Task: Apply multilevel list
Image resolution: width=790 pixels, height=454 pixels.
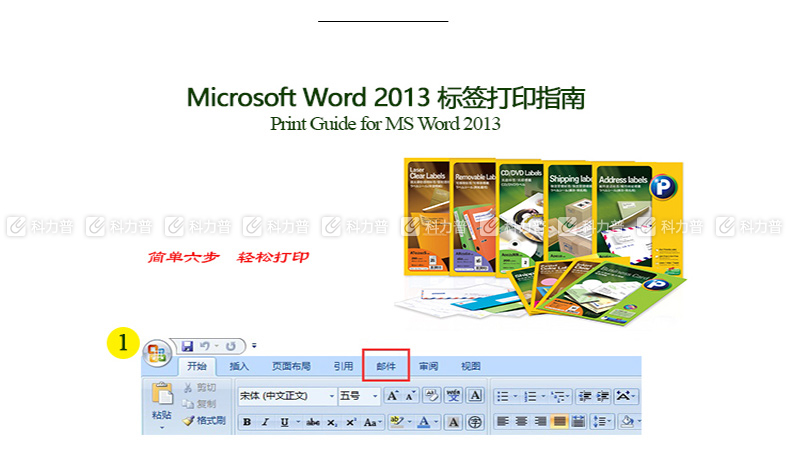Action: [560, 397]
